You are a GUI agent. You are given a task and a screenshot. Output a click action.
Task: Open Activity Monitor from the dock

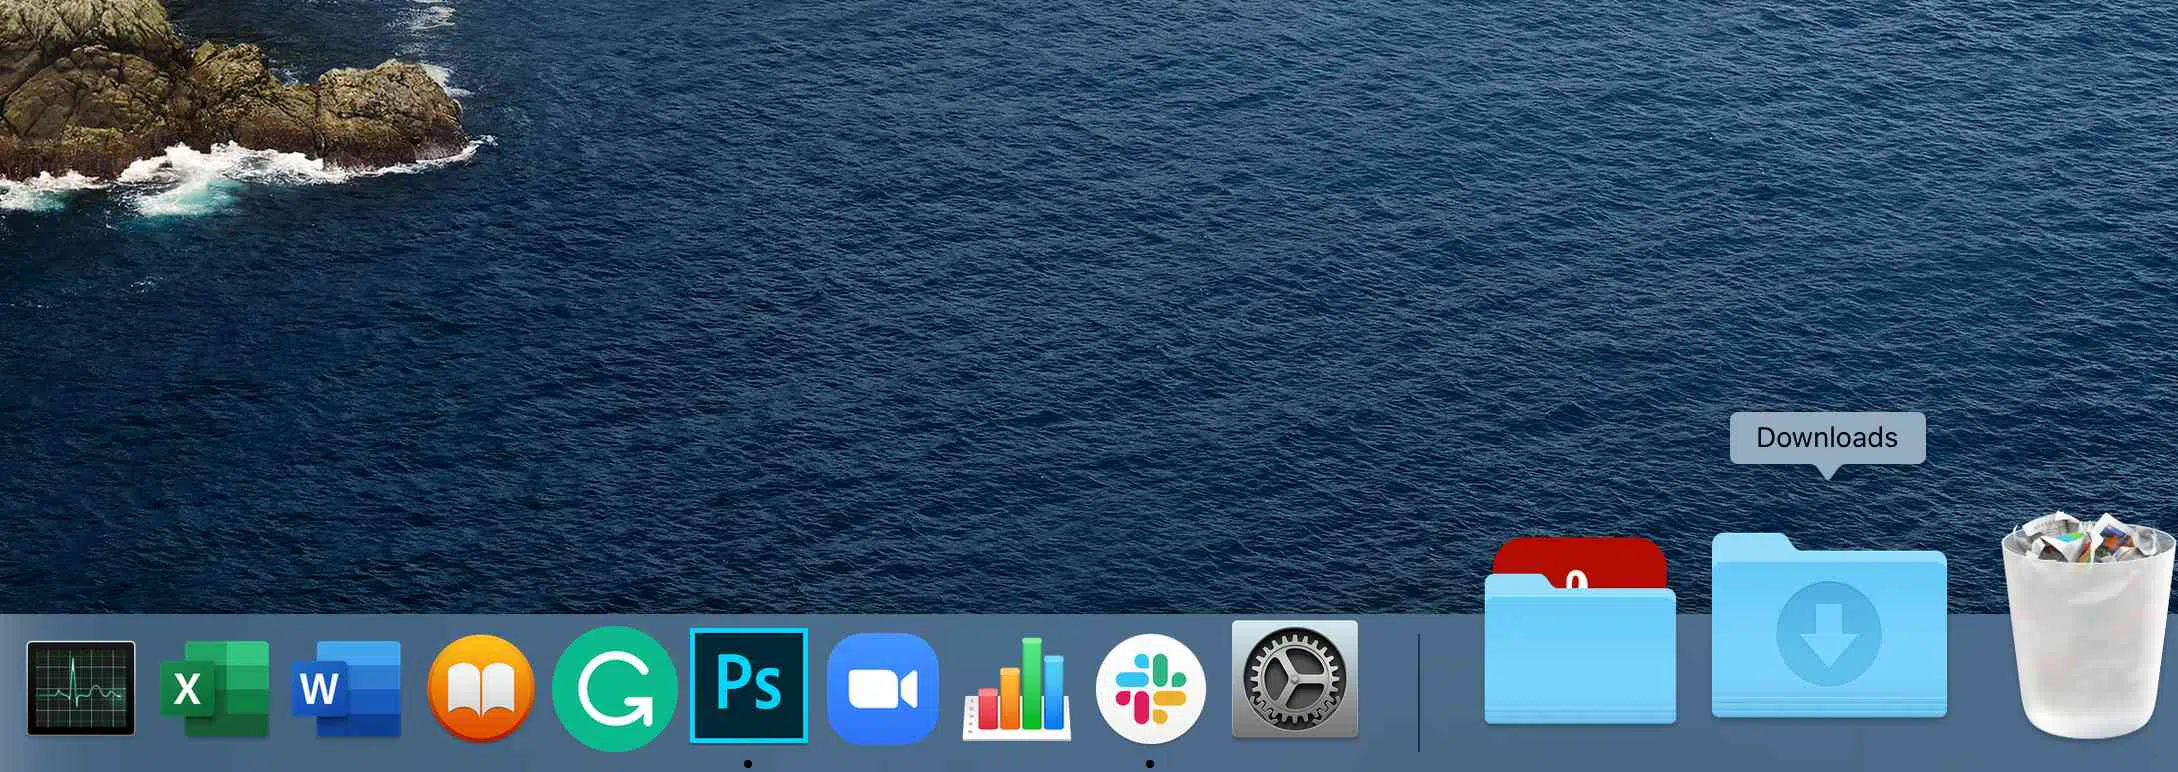click(81, 688)
